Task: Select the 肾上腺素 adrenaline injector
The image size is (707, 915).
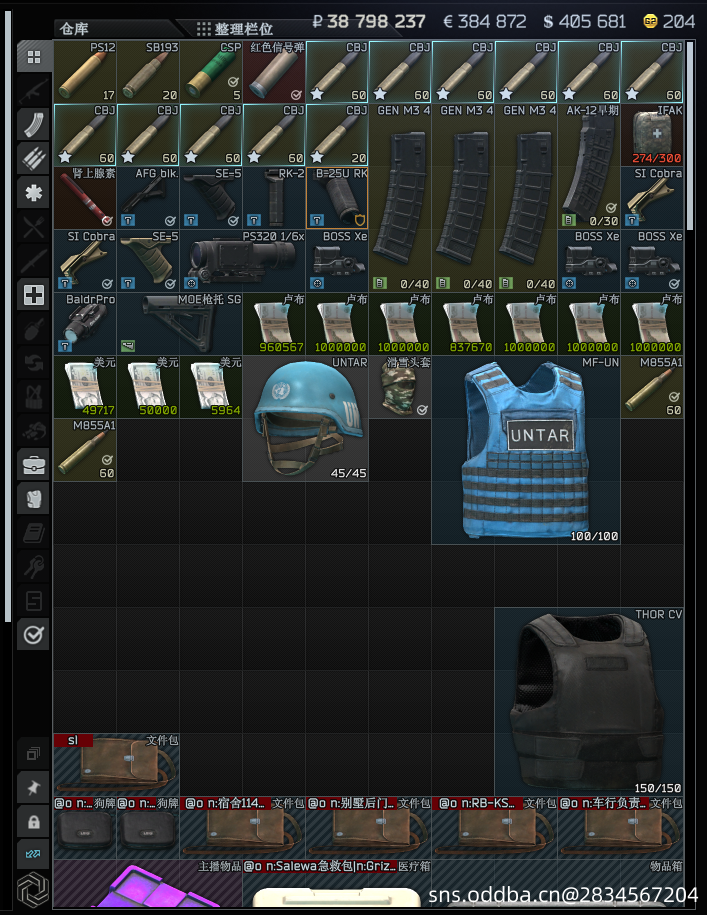Action: pos(85,198)
